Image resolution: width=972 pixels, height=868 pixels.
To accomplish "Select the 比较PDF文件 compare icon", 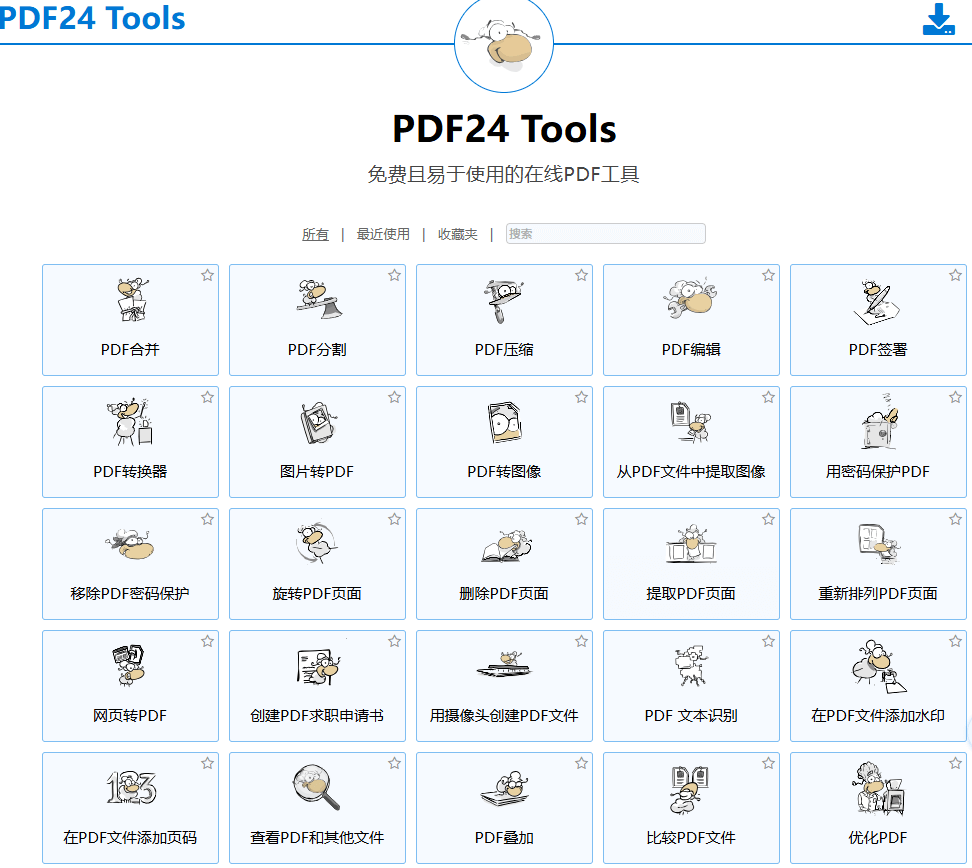I will [x=690, y=790].
